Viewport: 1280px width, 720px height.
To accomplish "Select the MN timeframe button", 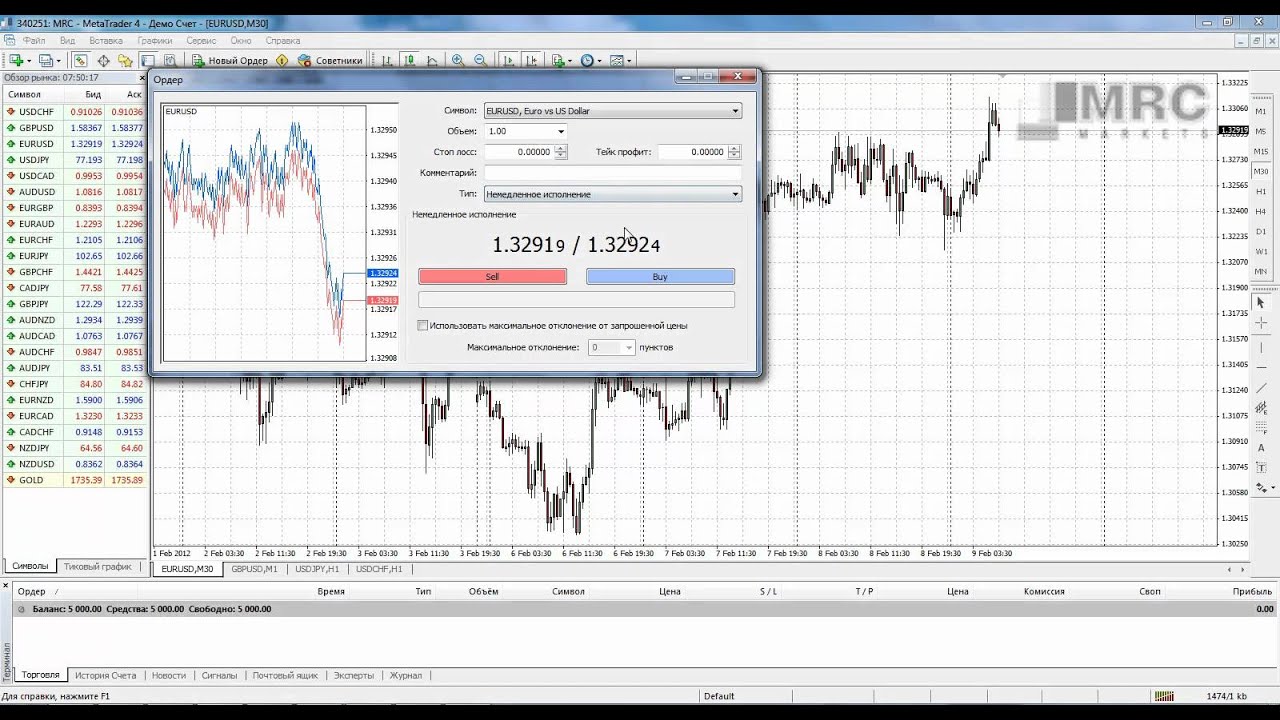I will coord(1261,271).
